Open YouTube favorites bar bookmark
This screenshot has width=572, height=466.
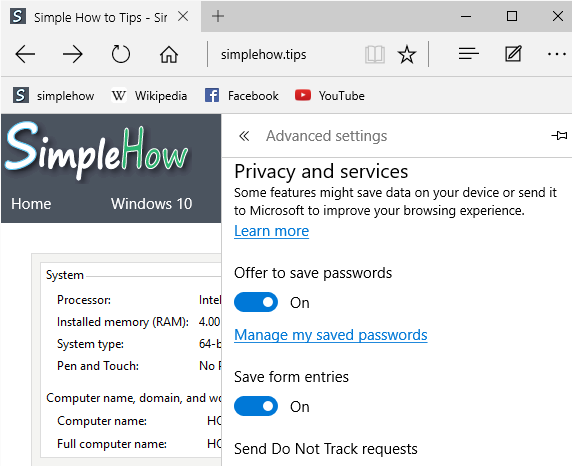pyautogui.click(x=330, y=96)
